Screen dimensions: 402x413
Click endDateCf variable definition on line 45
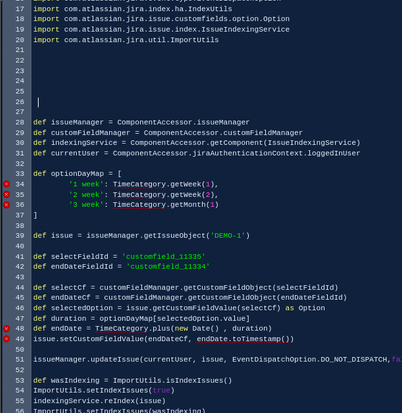point(70,297)
